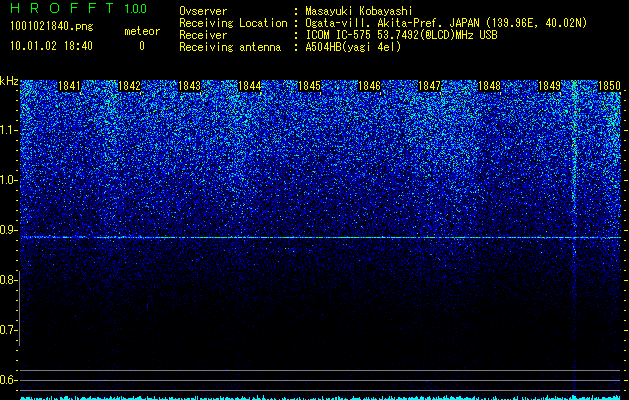This screenshot has width=629, height=400.
Task: Click the 1.0 frequency axis label
Action: (x=9, y=180)
